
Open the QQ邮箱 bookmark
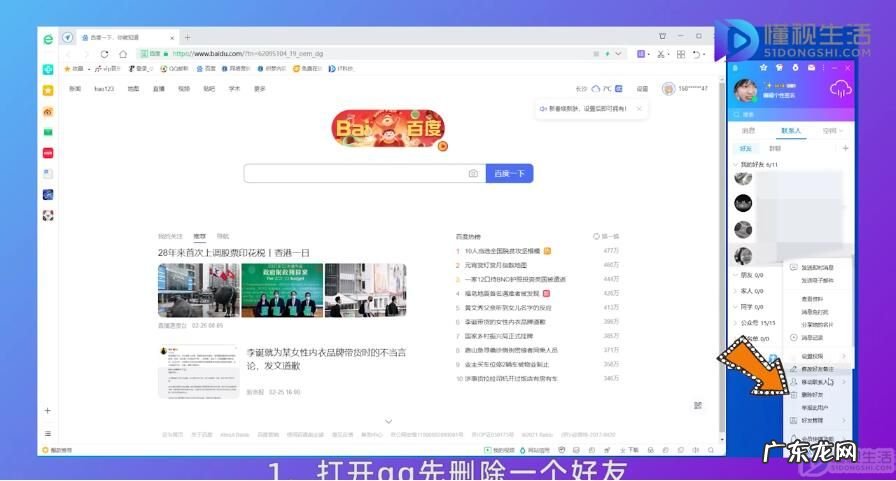click(x=174, y=69)
